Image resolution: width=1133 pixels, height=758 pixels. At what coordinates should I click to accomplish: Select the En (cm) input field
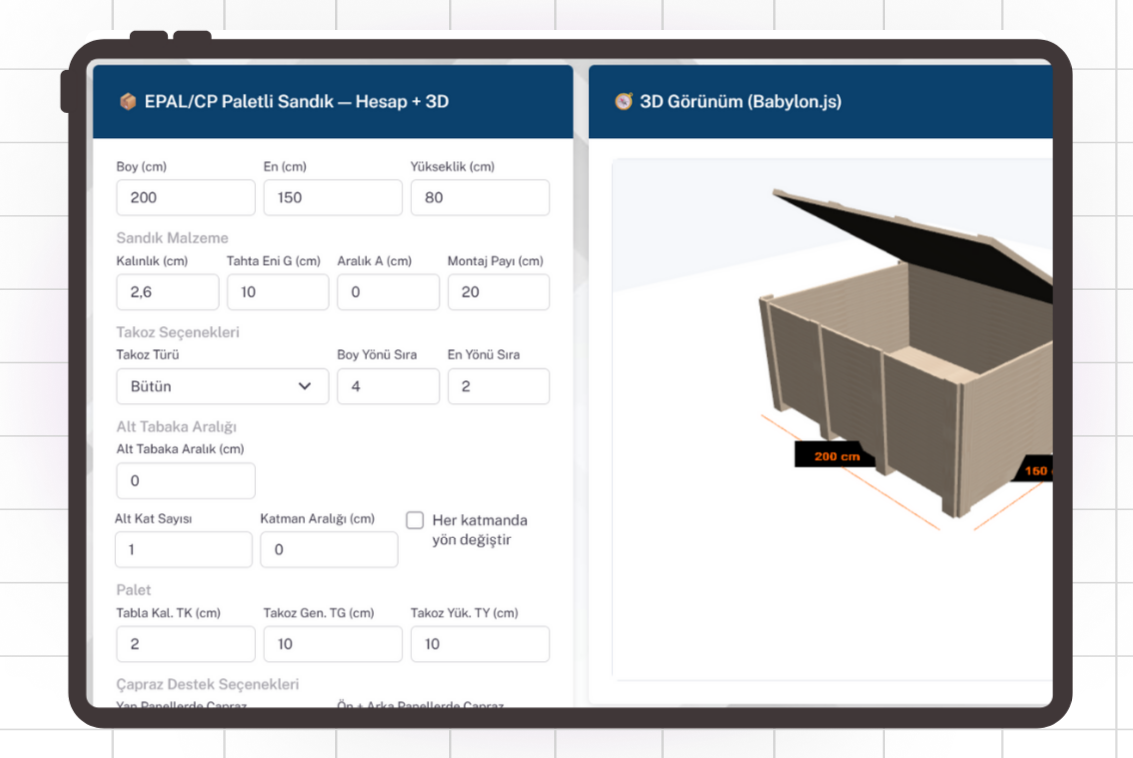(332, 198)
